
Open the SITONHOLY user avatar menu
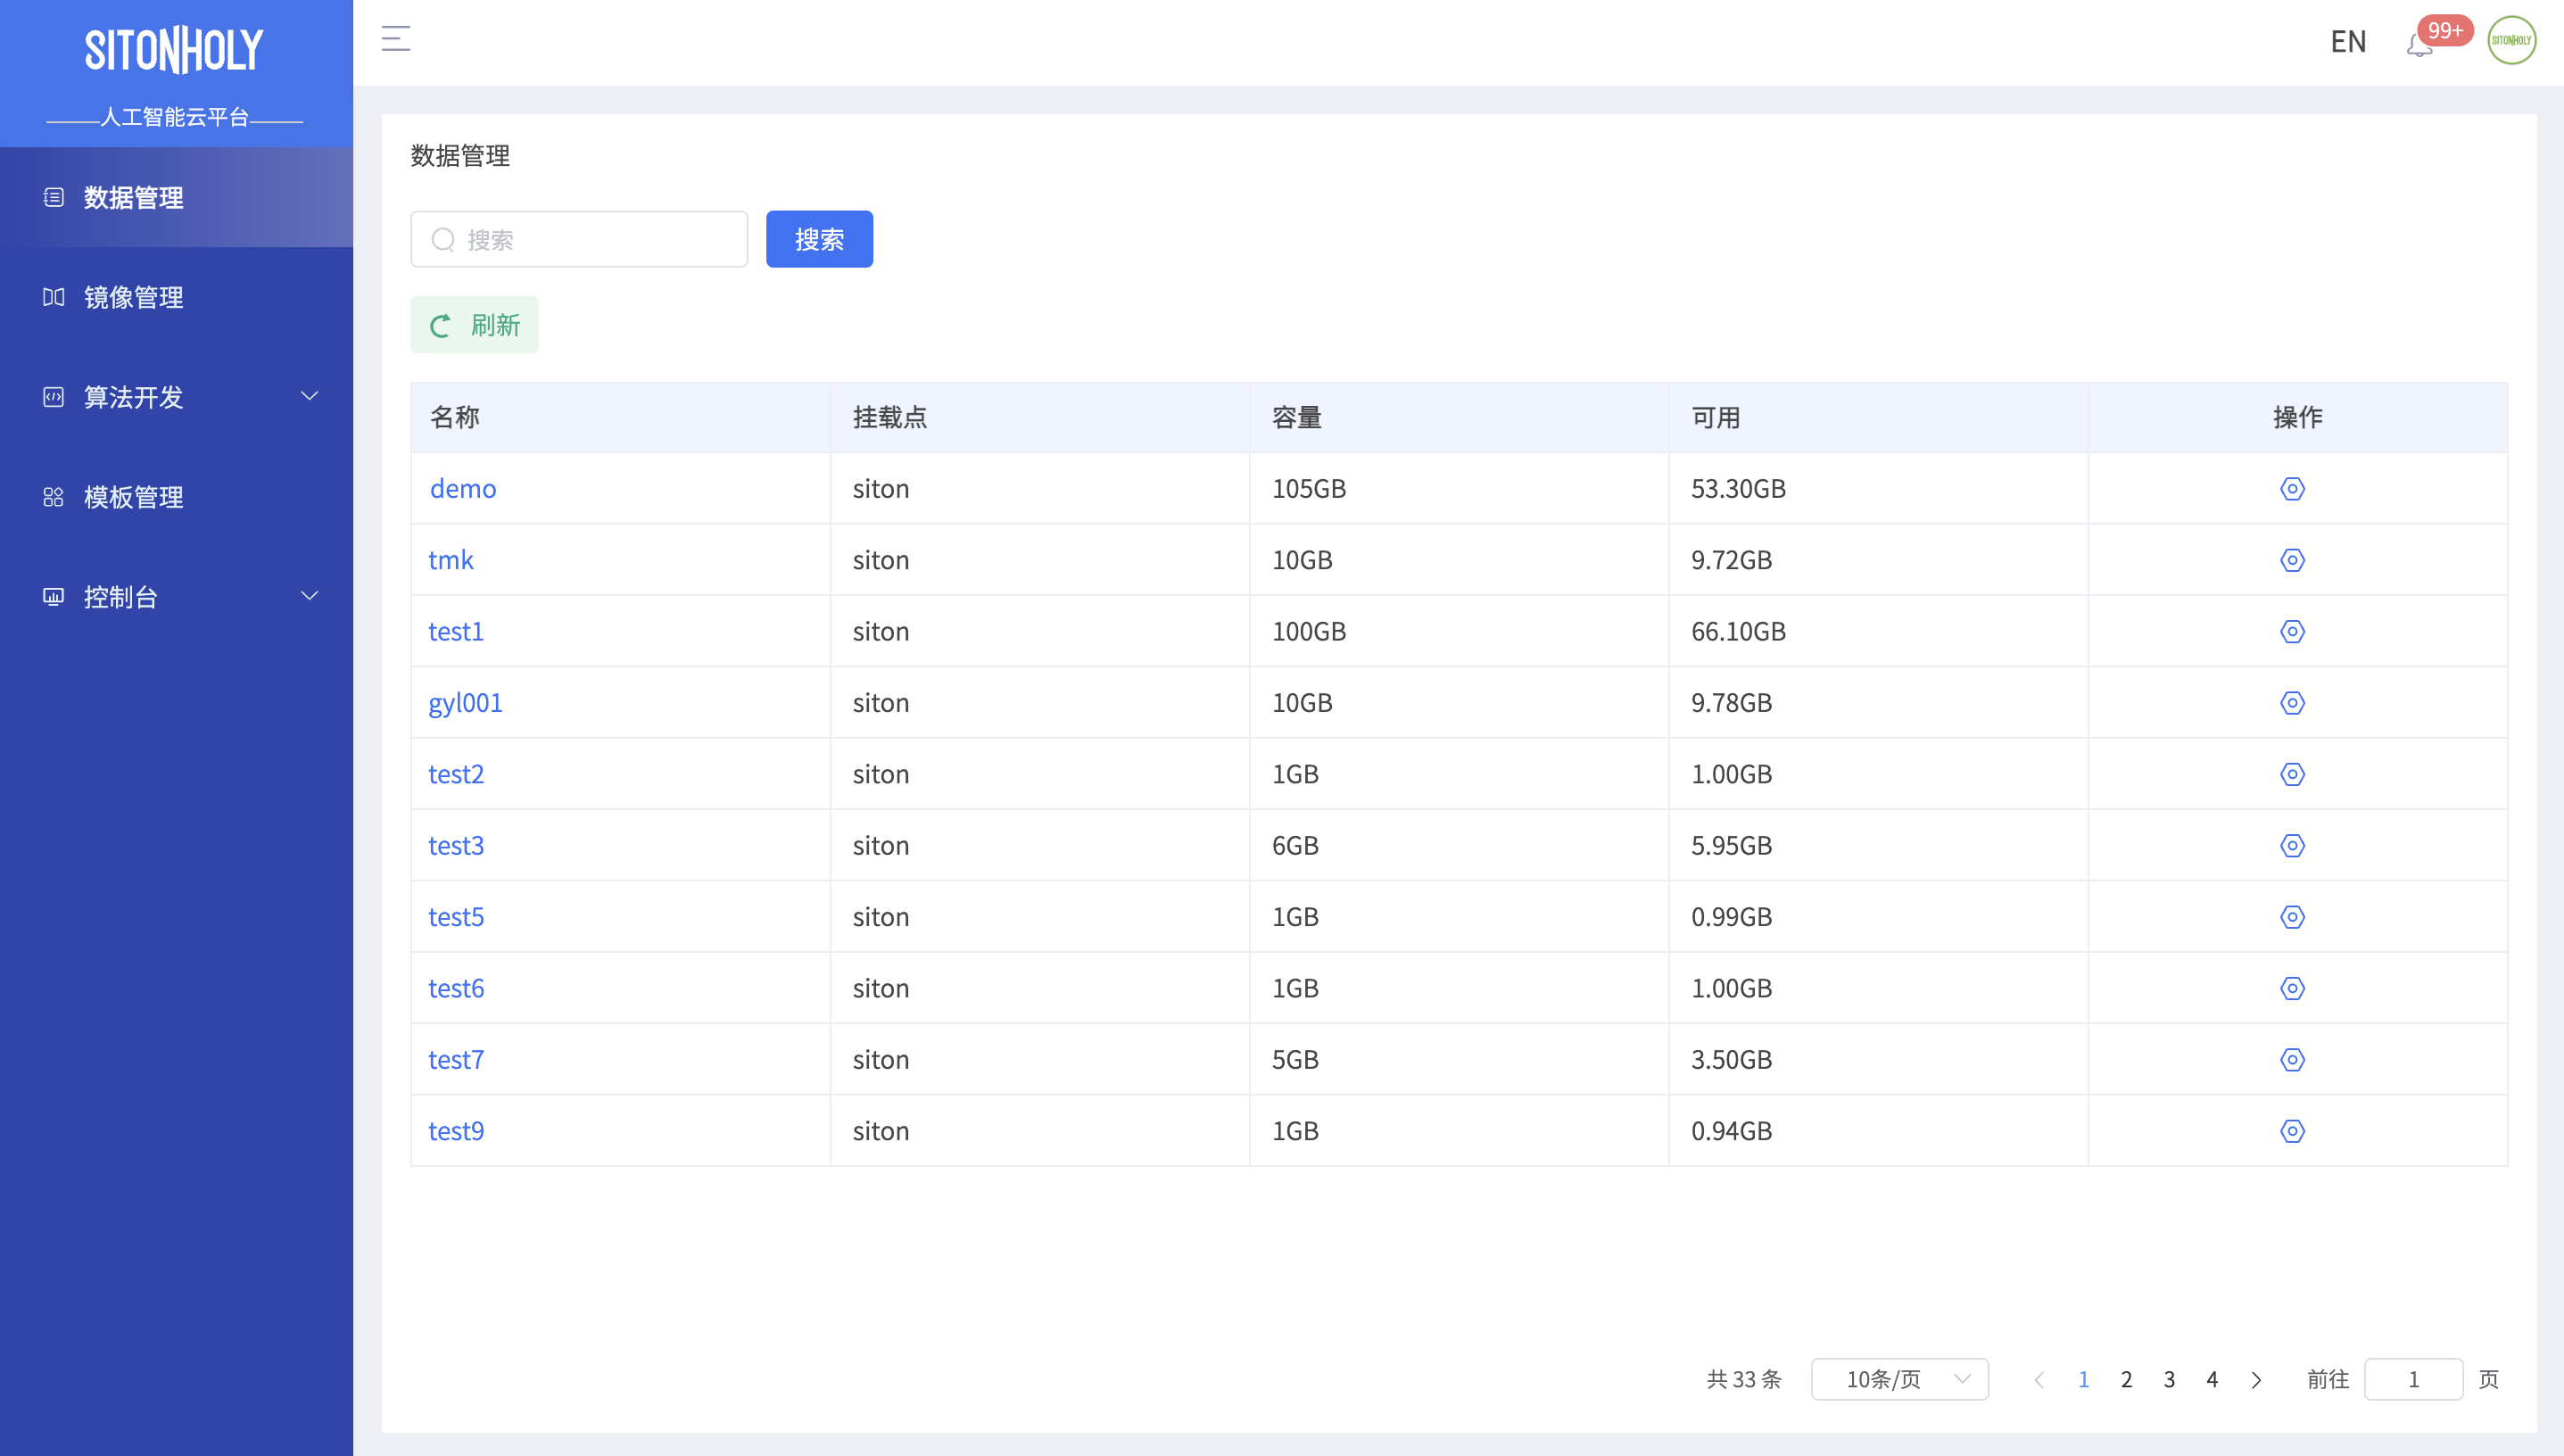(2511, 40)
